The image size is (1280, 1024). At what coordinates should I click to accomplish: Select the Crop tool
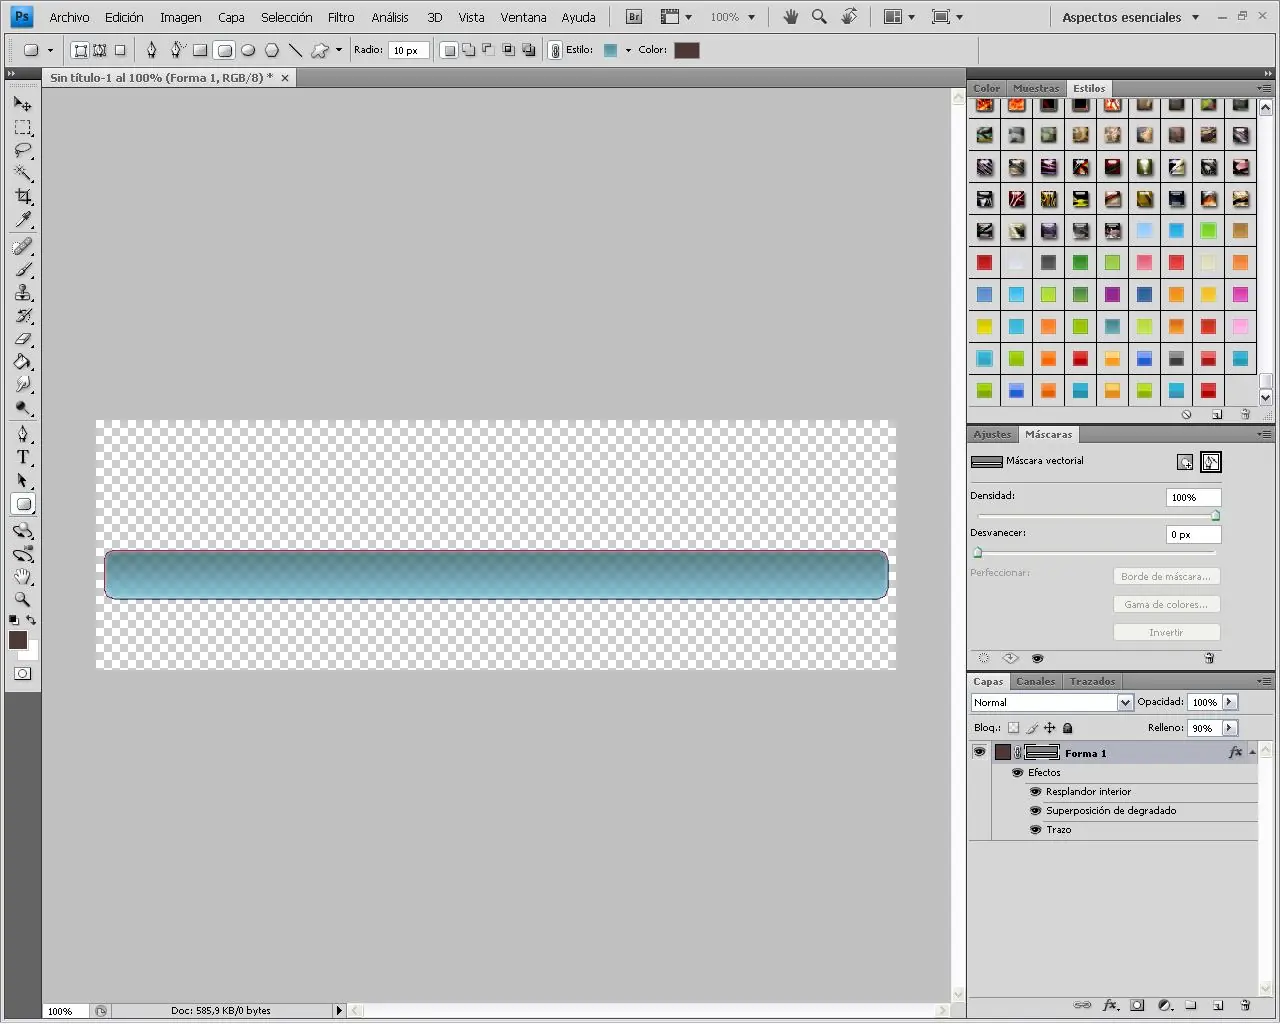[22, 197]
